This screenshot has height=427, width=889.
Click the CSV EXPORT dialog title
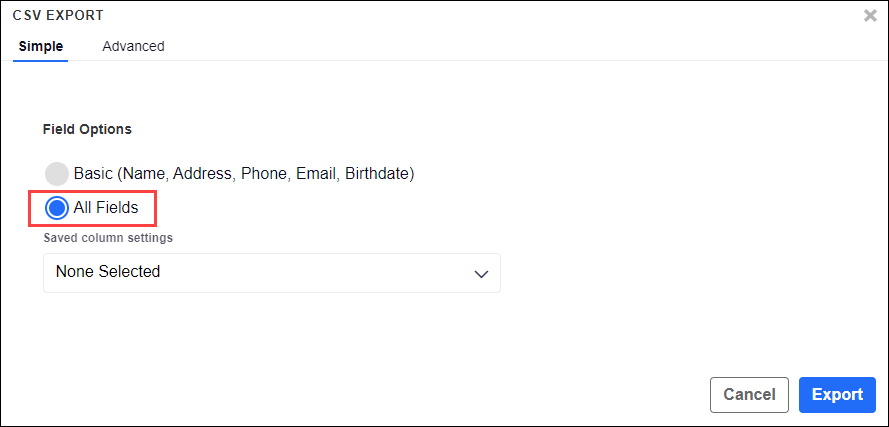pos(58,16)
